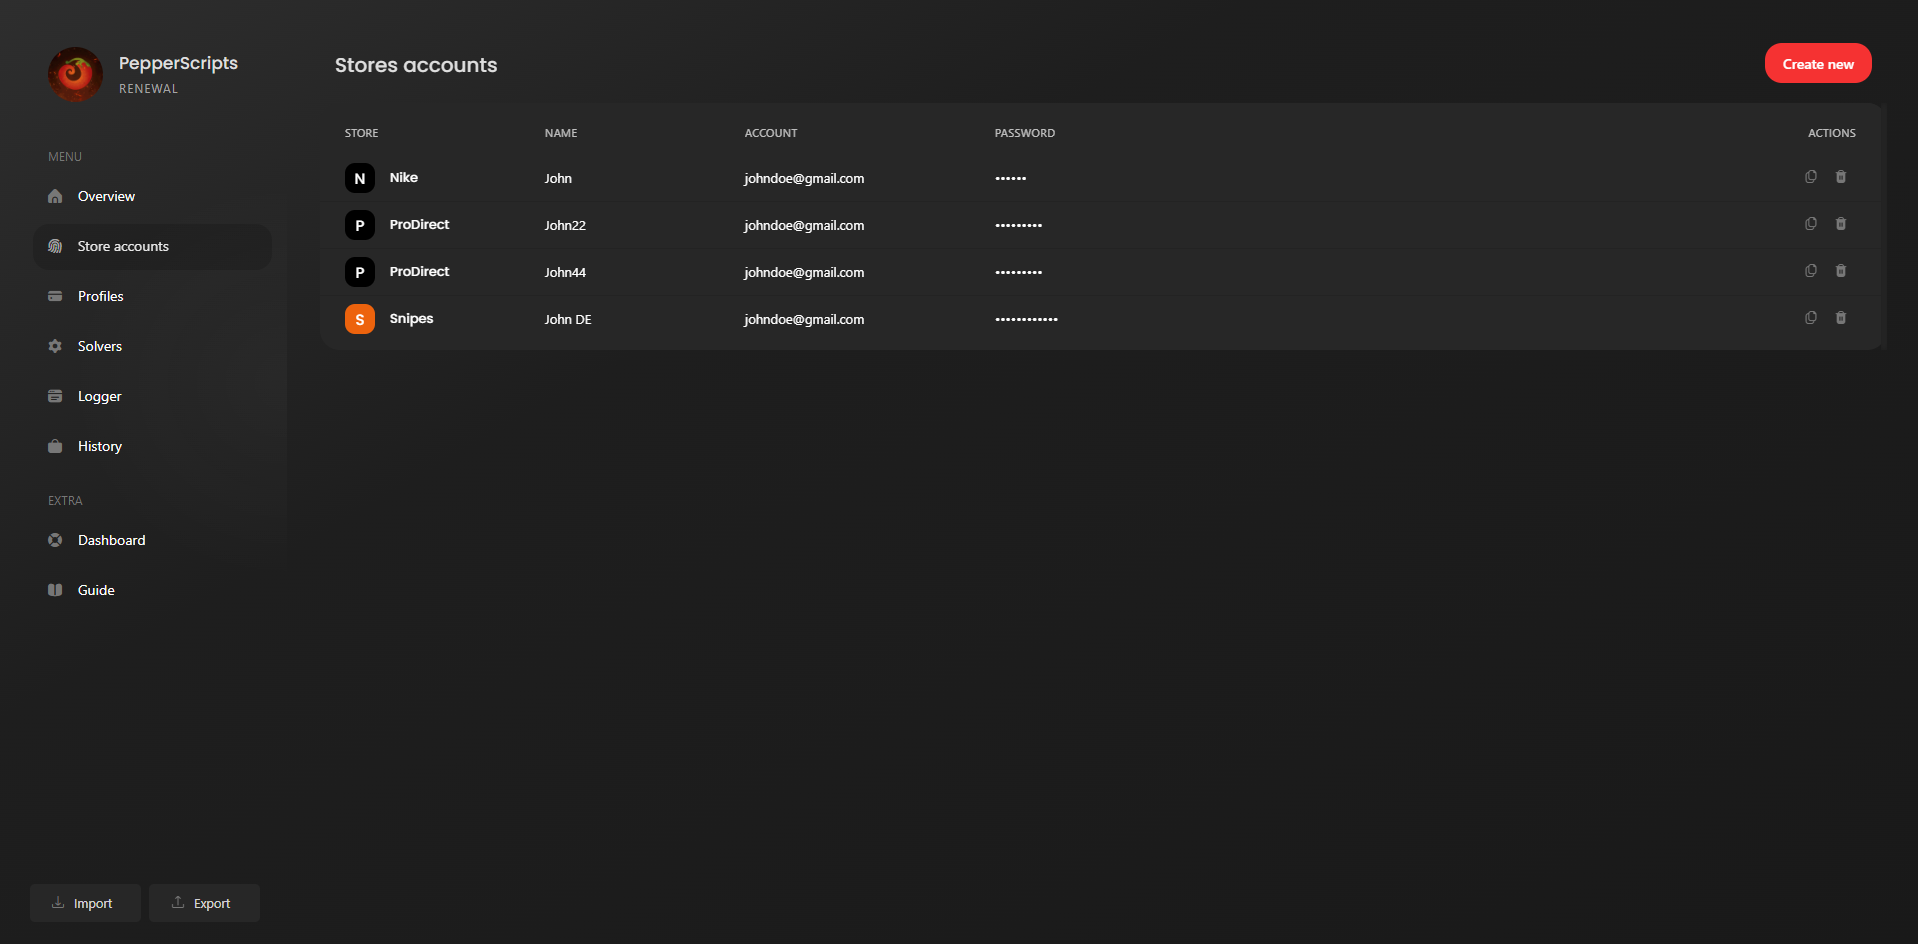
Task: Click the Export button
Action: (x=203, y=903)
